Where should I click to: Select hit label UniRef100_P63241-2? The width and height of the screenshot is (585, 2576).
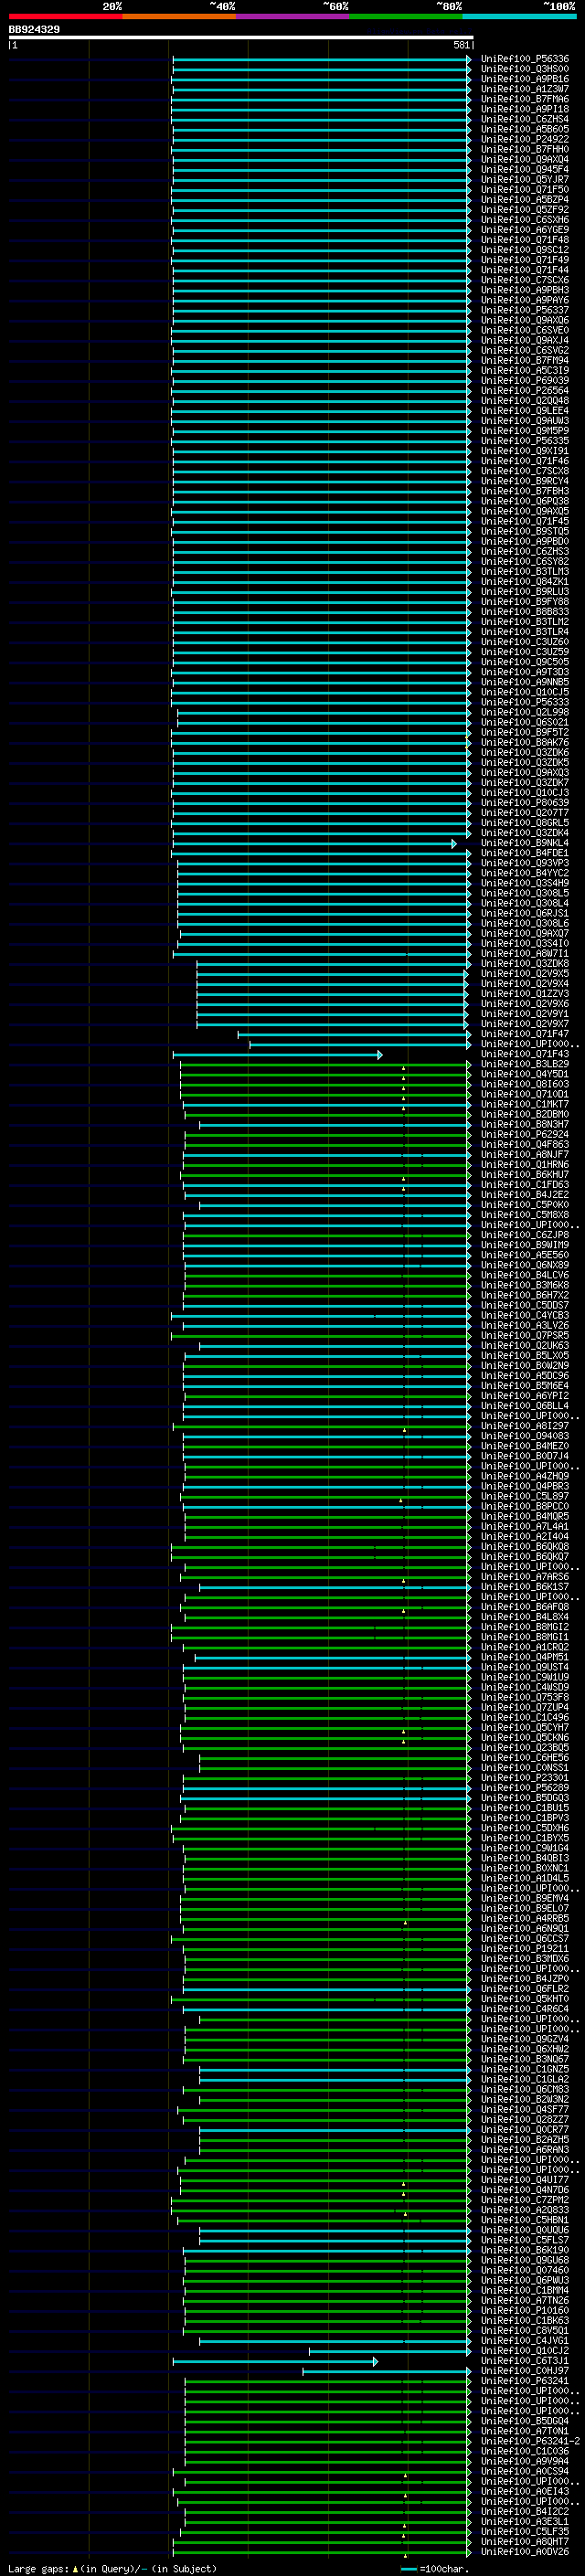pyautogui.click(x=530, y=2443)
